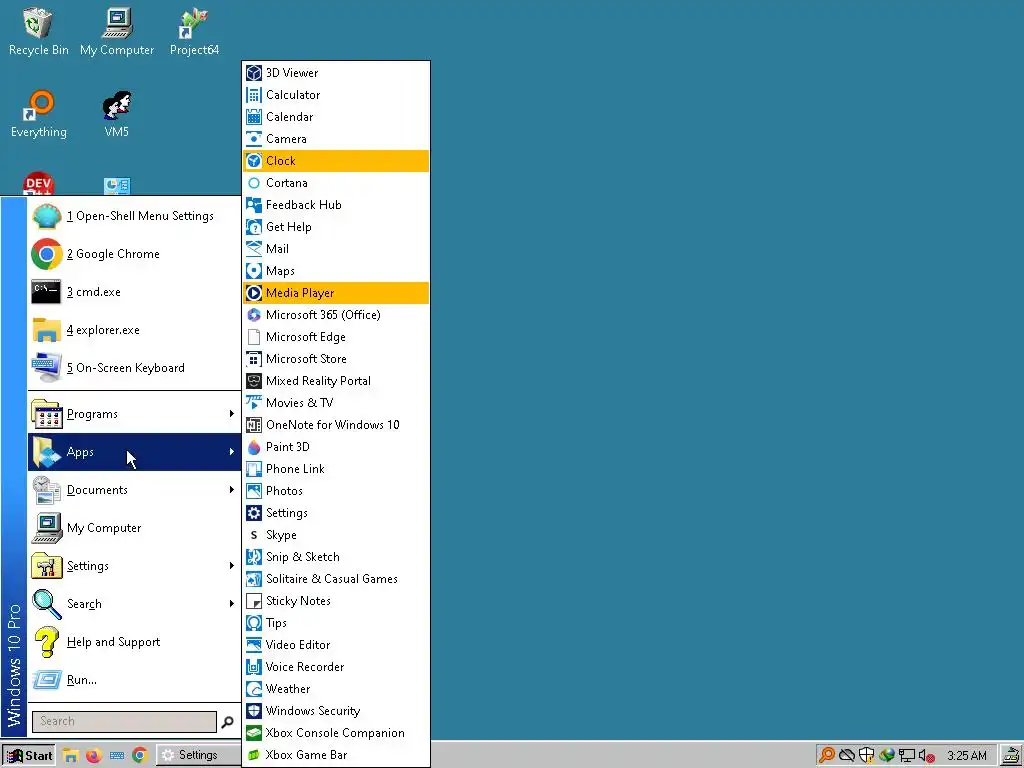Open the Run... dialog
This screenshot has width=1024, height=768.
135,680
